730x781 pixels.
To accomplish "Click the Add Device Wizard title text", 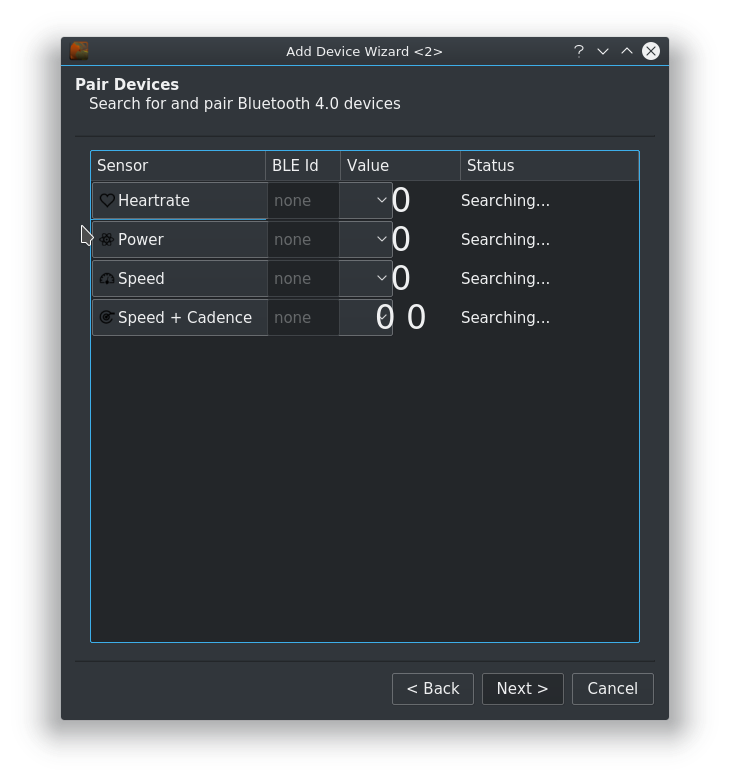I will tap(364, 51).
